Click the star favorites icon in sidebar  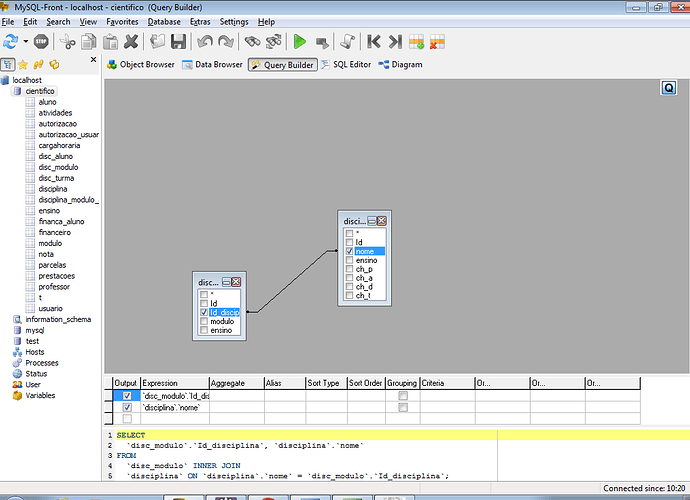point(23,65)
